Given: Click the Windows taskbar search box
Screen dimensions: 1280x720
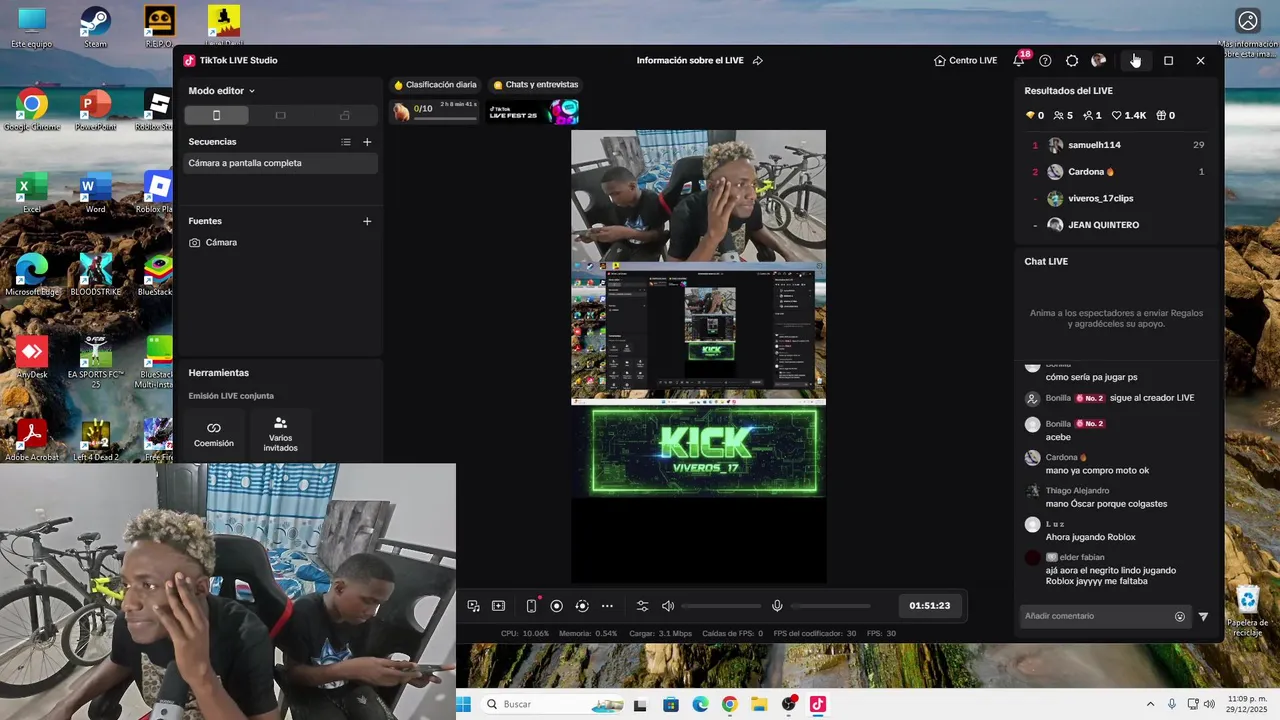Looking at the screenshot, I should click(554, 704).
